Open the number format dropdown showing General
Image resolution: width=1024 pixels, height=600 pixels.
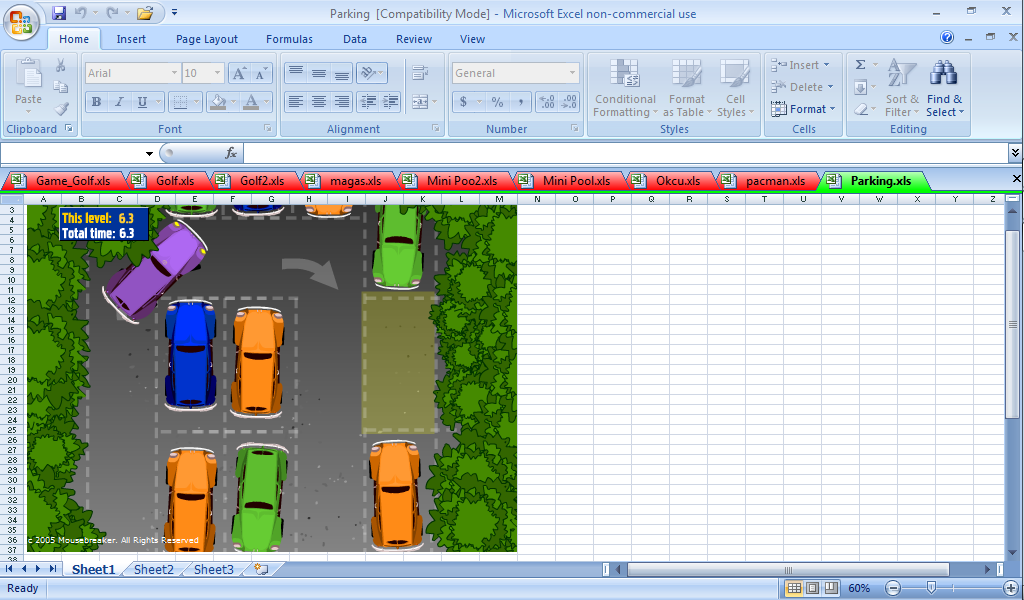tap(572, 73)
